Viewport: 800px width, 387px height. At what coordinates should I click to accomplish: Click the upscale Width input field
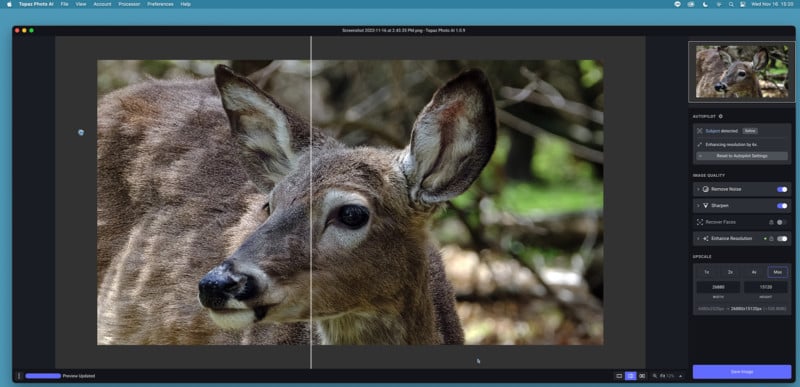click(x=718, y=287)
